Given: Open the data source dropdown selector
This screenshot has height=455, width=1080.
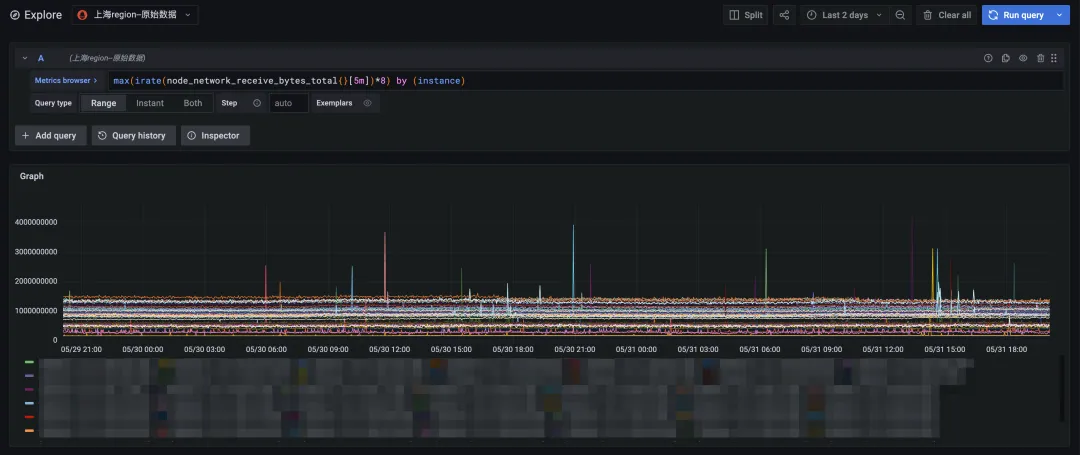Looking at the screenshot, I should pos(135,15).
